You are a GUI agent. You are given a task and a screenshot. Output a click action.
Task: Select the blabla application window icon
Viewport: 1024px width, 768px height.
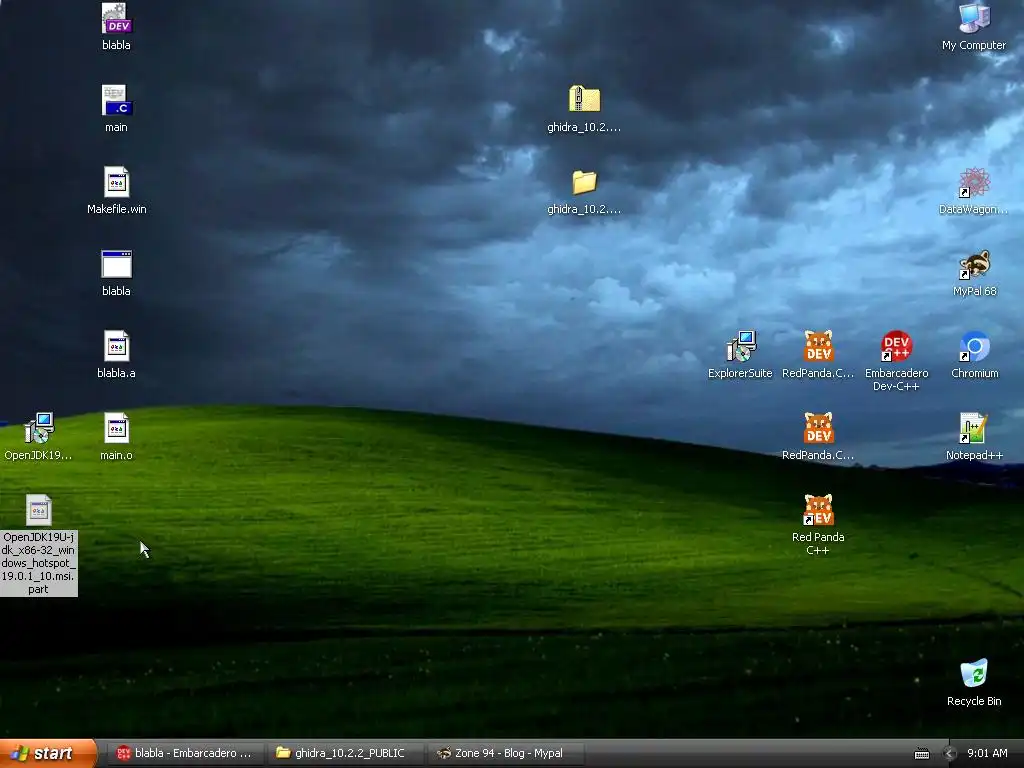tap(116, 264)
